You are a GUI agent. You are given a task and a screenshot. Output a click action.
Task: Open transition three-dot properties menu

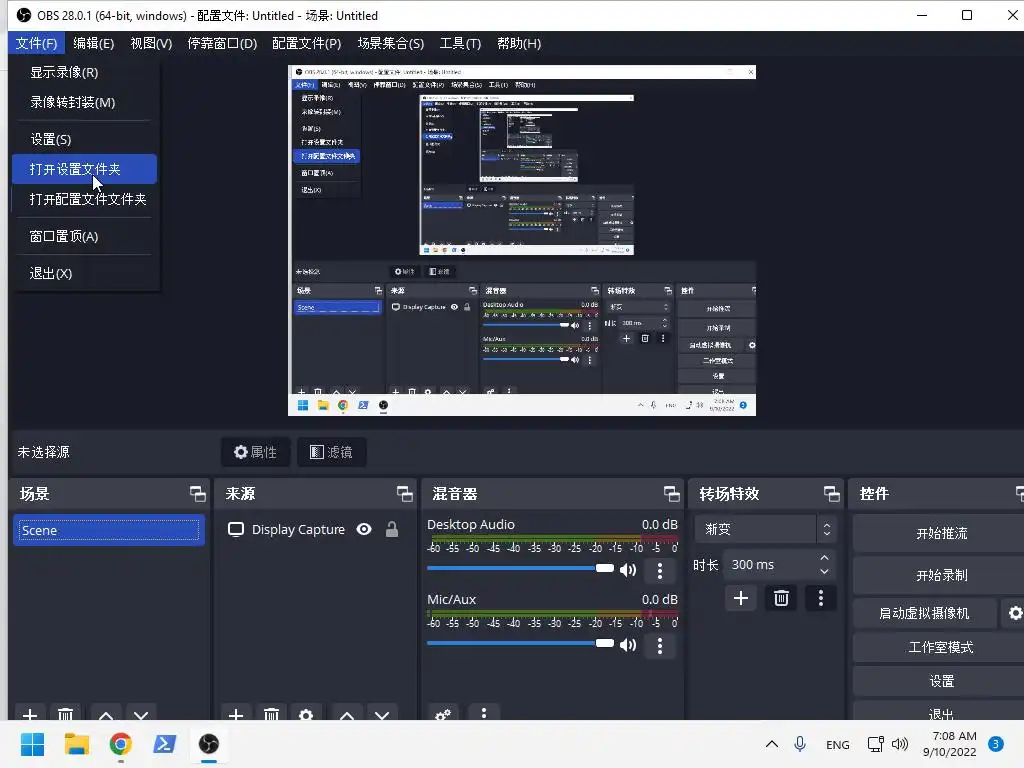[x=821, y=598]
